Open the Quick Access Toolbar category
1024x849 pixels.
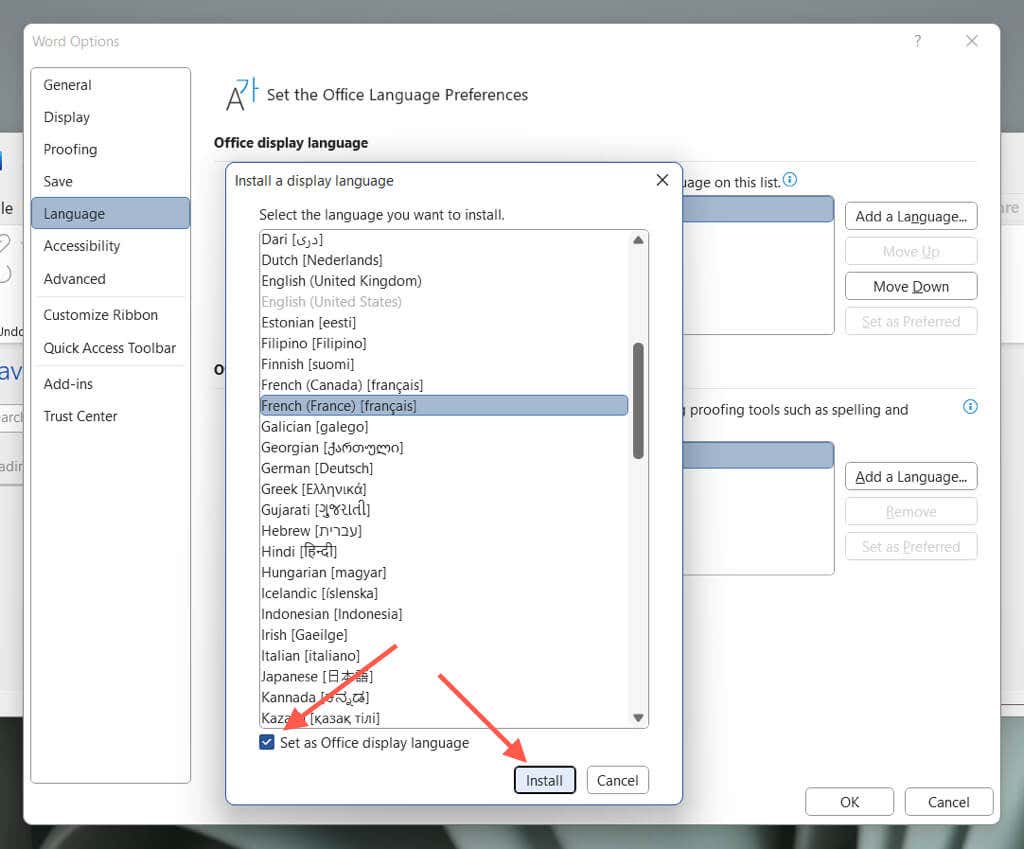pos(110,348)
